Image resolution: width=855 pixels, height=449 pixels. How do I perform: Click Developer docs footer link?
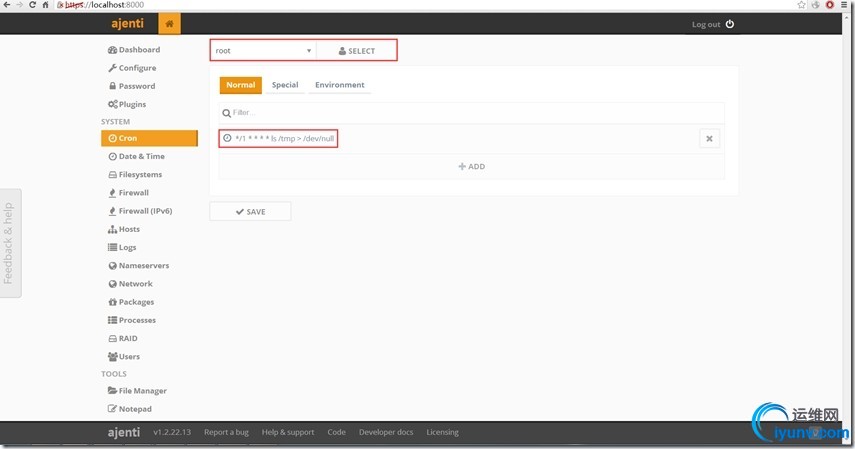386,432
